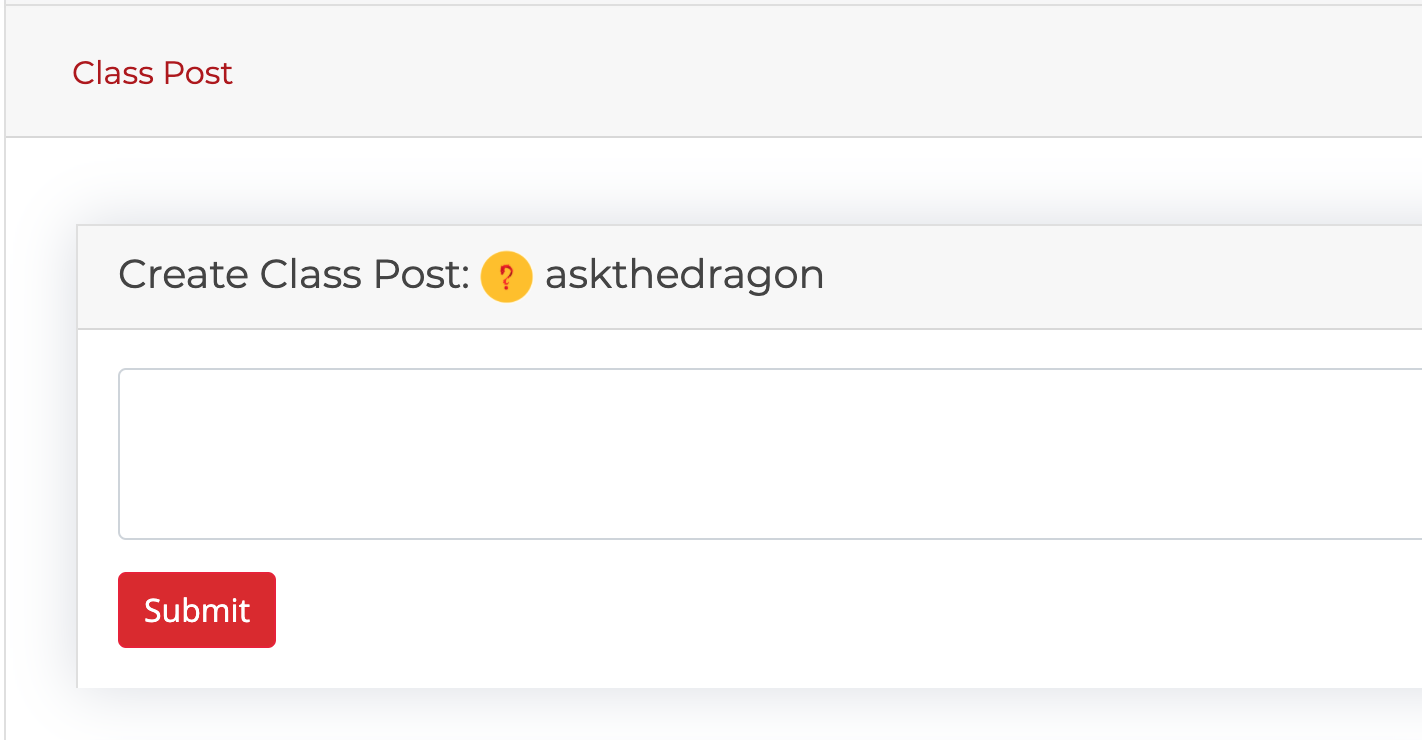
Task: Click the gray breadcrumb bar background
Action: [x=800, y=73]
